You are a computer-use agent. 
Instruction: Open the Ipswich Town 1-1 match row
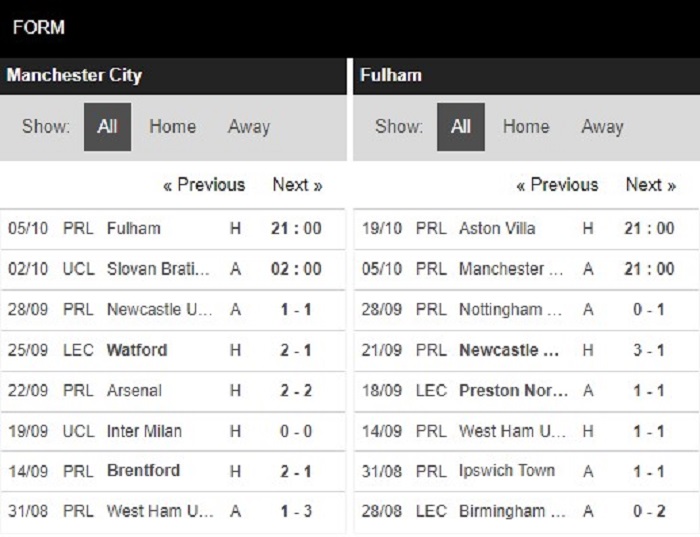pyautogui.click(x=527, y=471)
